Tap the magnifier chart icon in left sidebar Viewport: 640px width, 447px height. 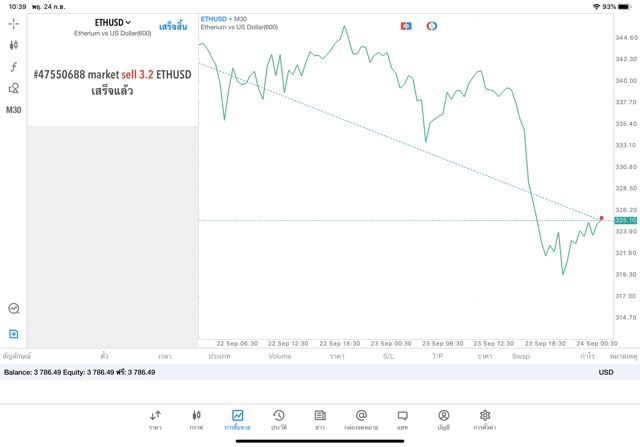pyautogui.click(x=13, y=309)
